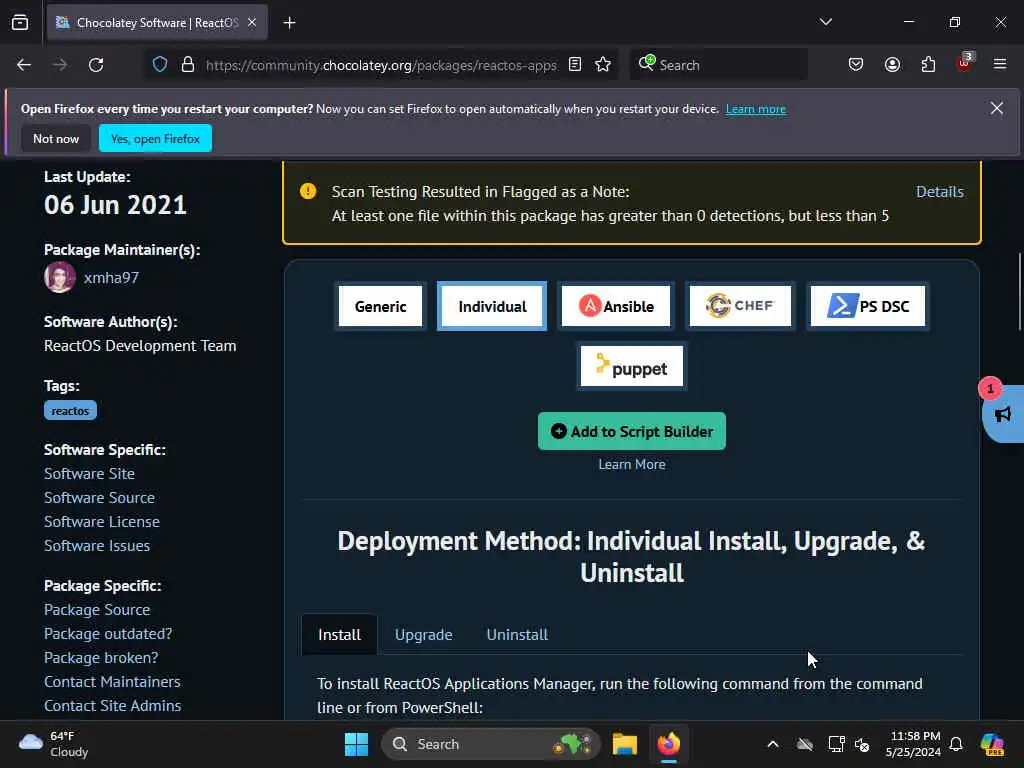Click xmha97 avatar thumbnail
The height and width of the screenshot is (768, 1024).
tap(59, 277)
